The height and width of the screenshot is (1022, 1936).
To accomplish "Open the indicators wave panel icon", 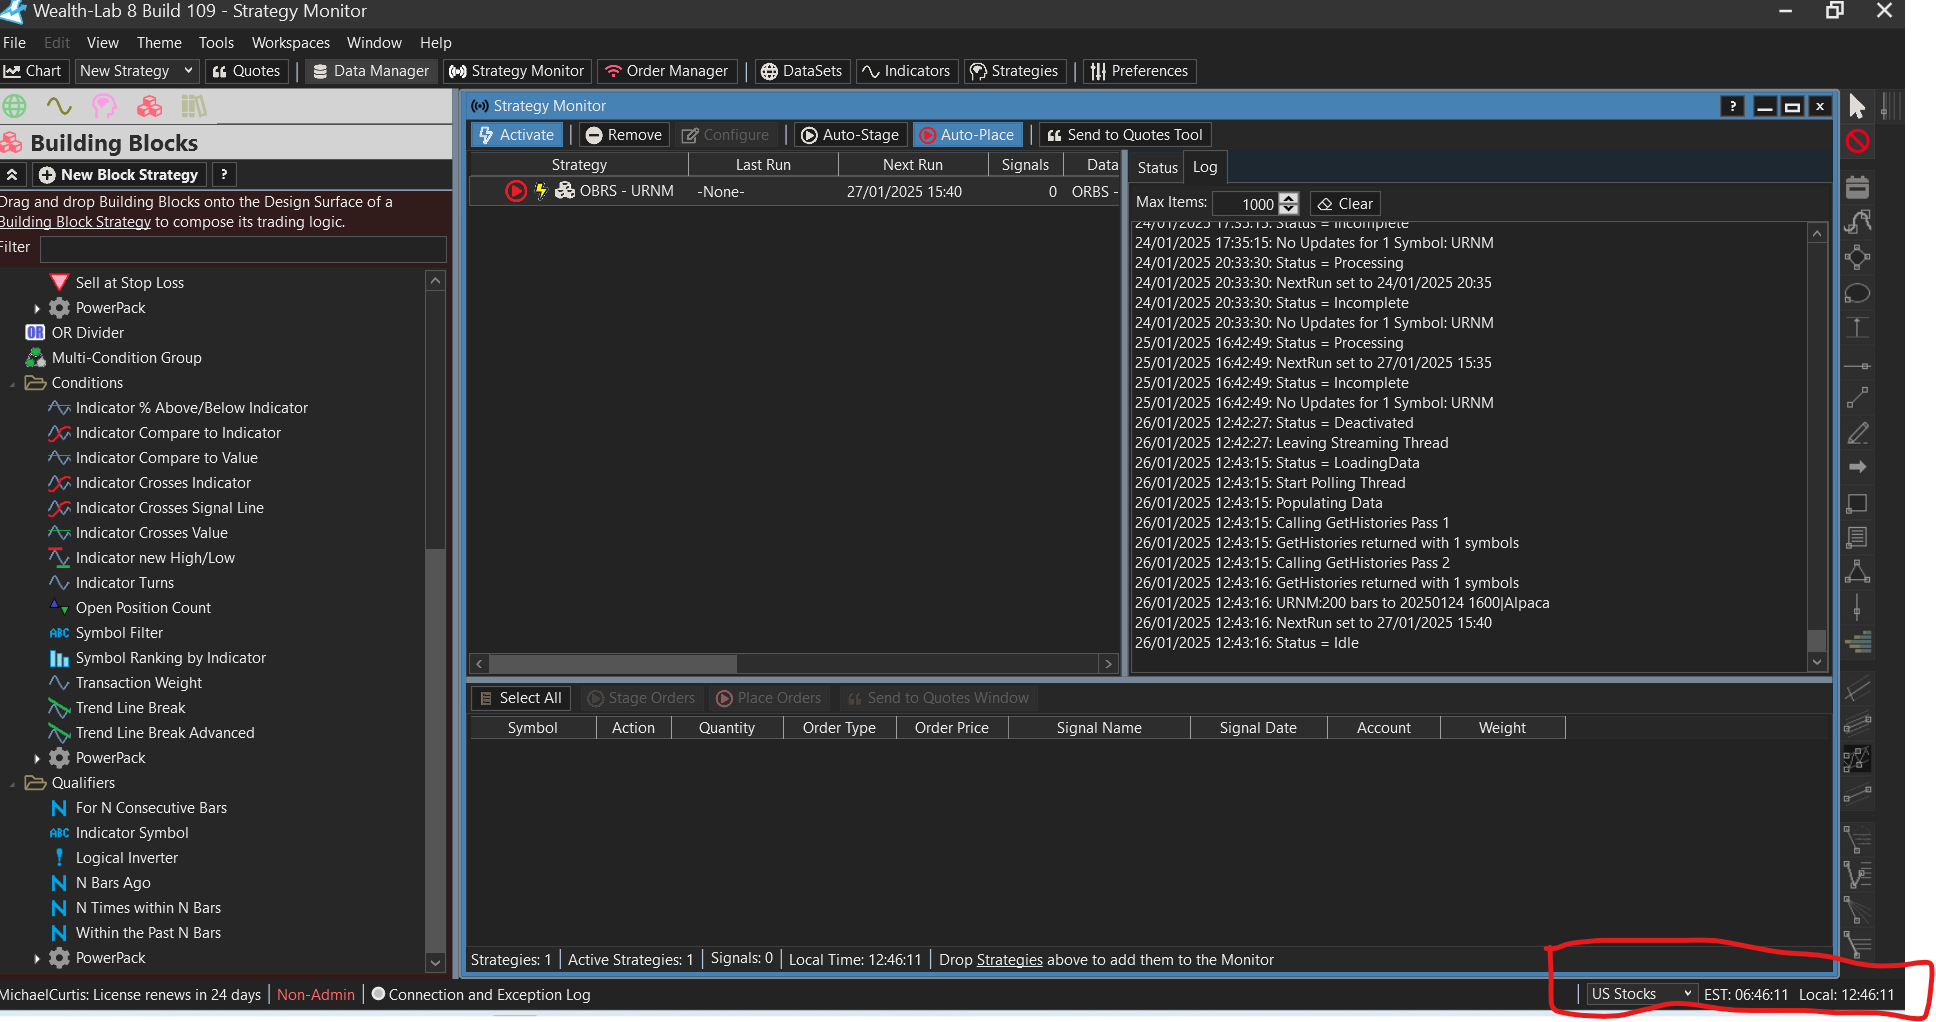I will tap(59, 106).
